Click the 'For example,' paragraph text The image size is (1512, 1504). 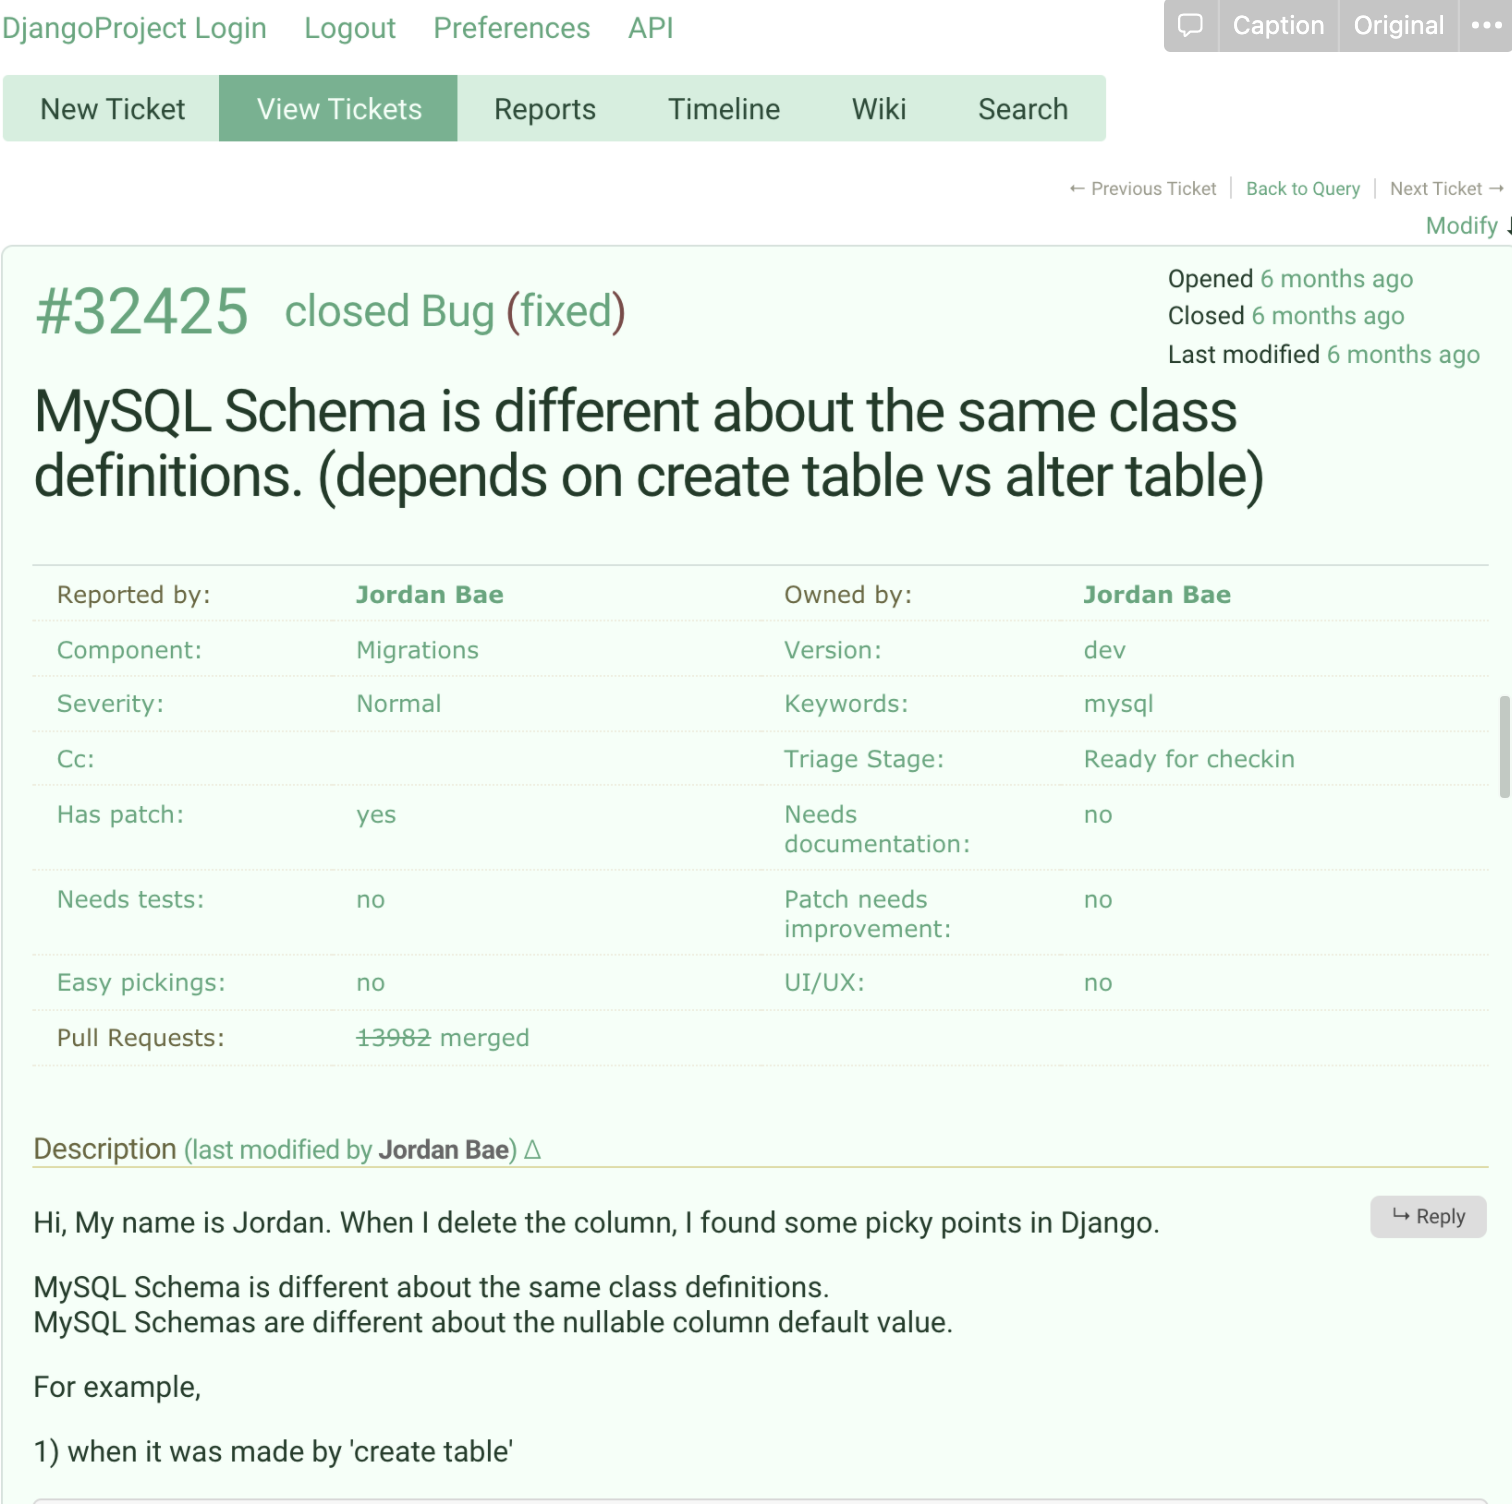point(117,1387)
